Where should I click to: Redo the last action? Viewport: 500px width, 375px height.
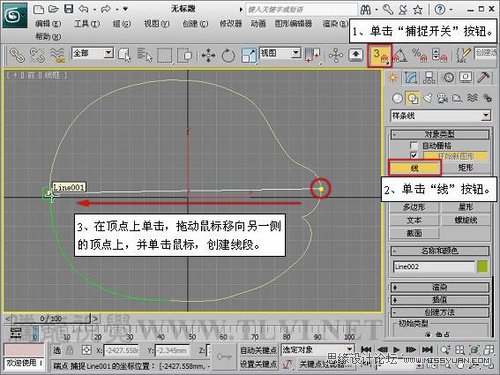click(106, 9)
